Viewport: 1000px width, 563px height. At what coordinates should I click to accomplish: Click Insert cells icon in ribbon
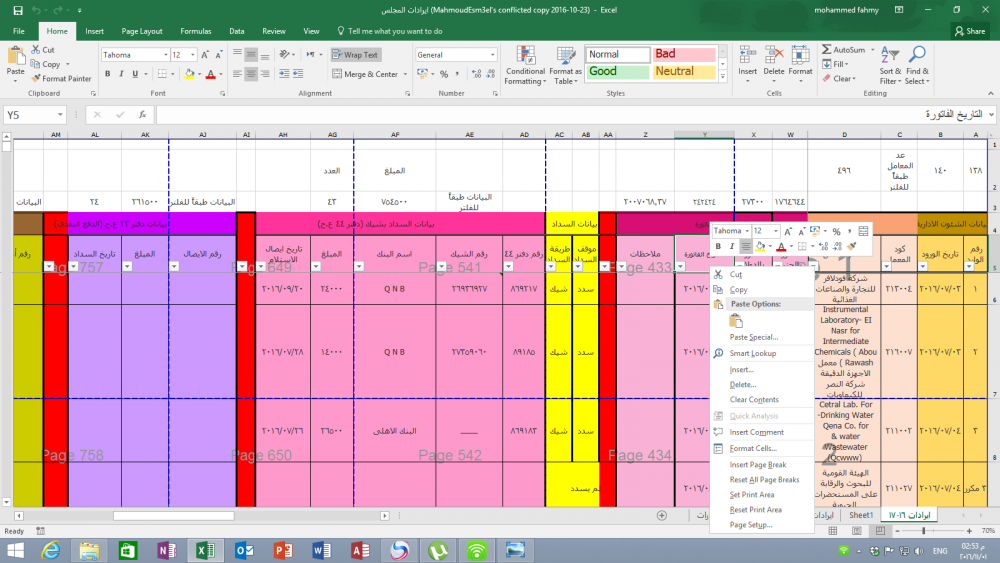pos(747,56)
